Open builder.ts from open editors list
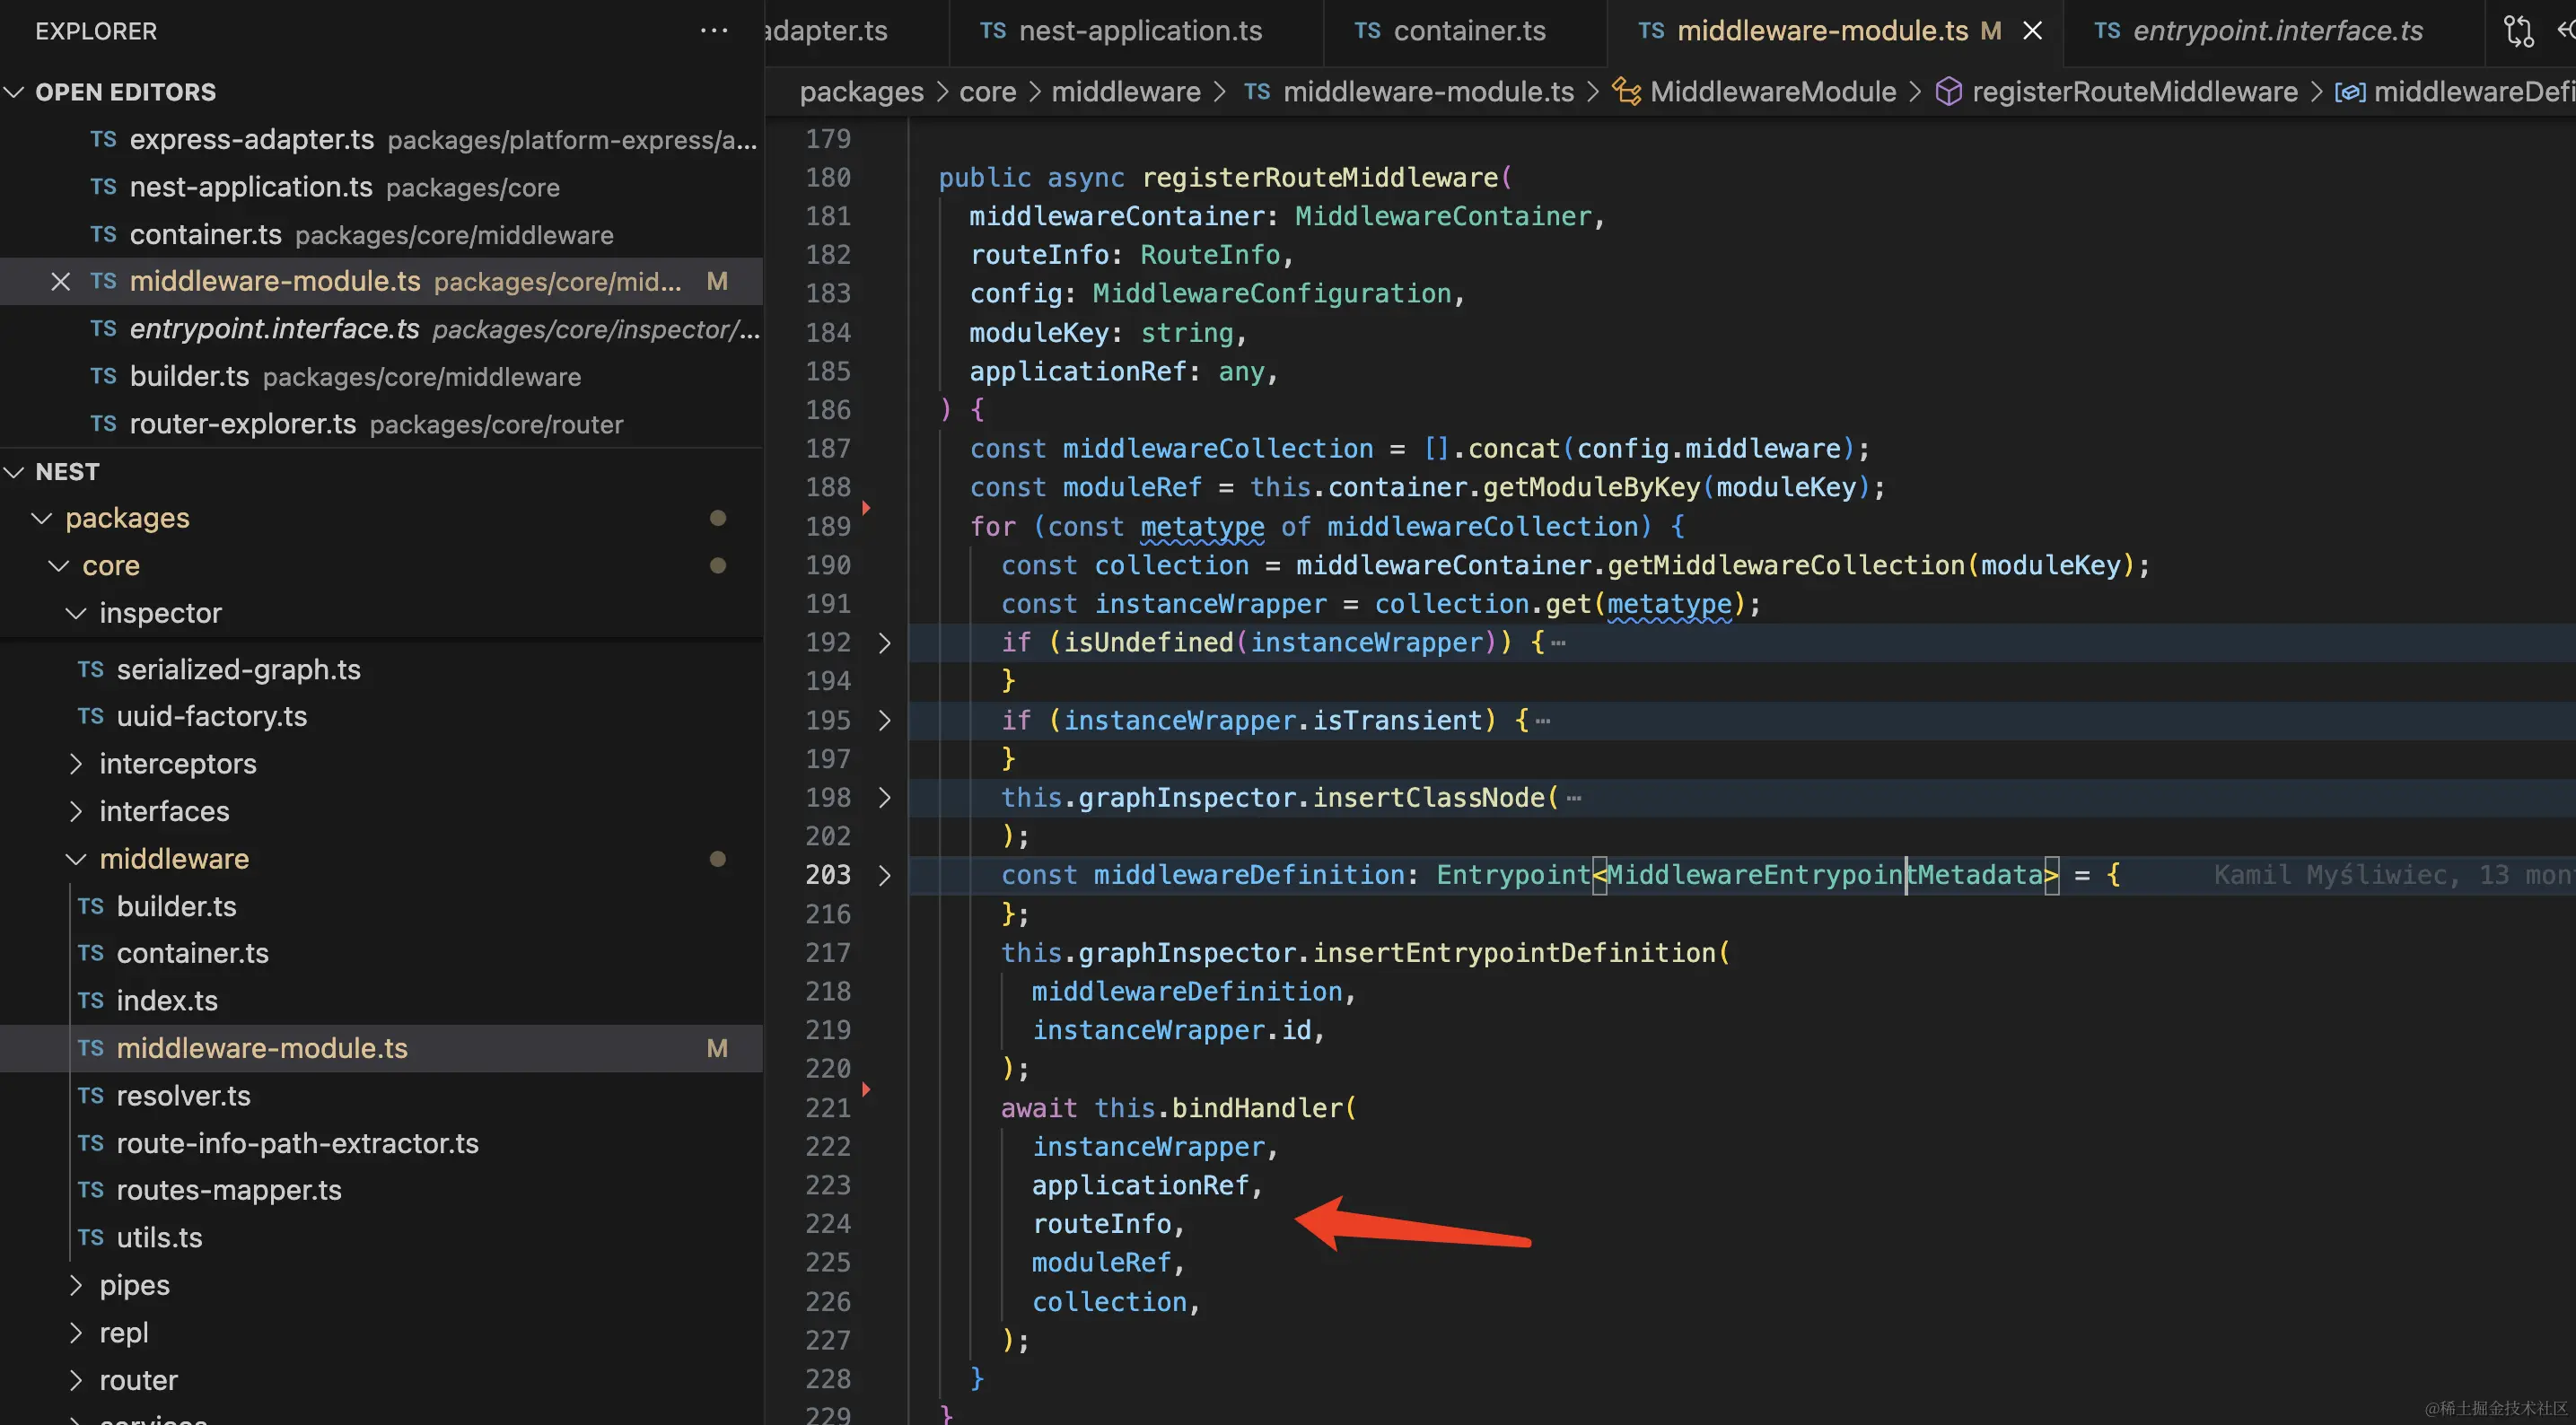The image size is (2576, 1425). 381,377
